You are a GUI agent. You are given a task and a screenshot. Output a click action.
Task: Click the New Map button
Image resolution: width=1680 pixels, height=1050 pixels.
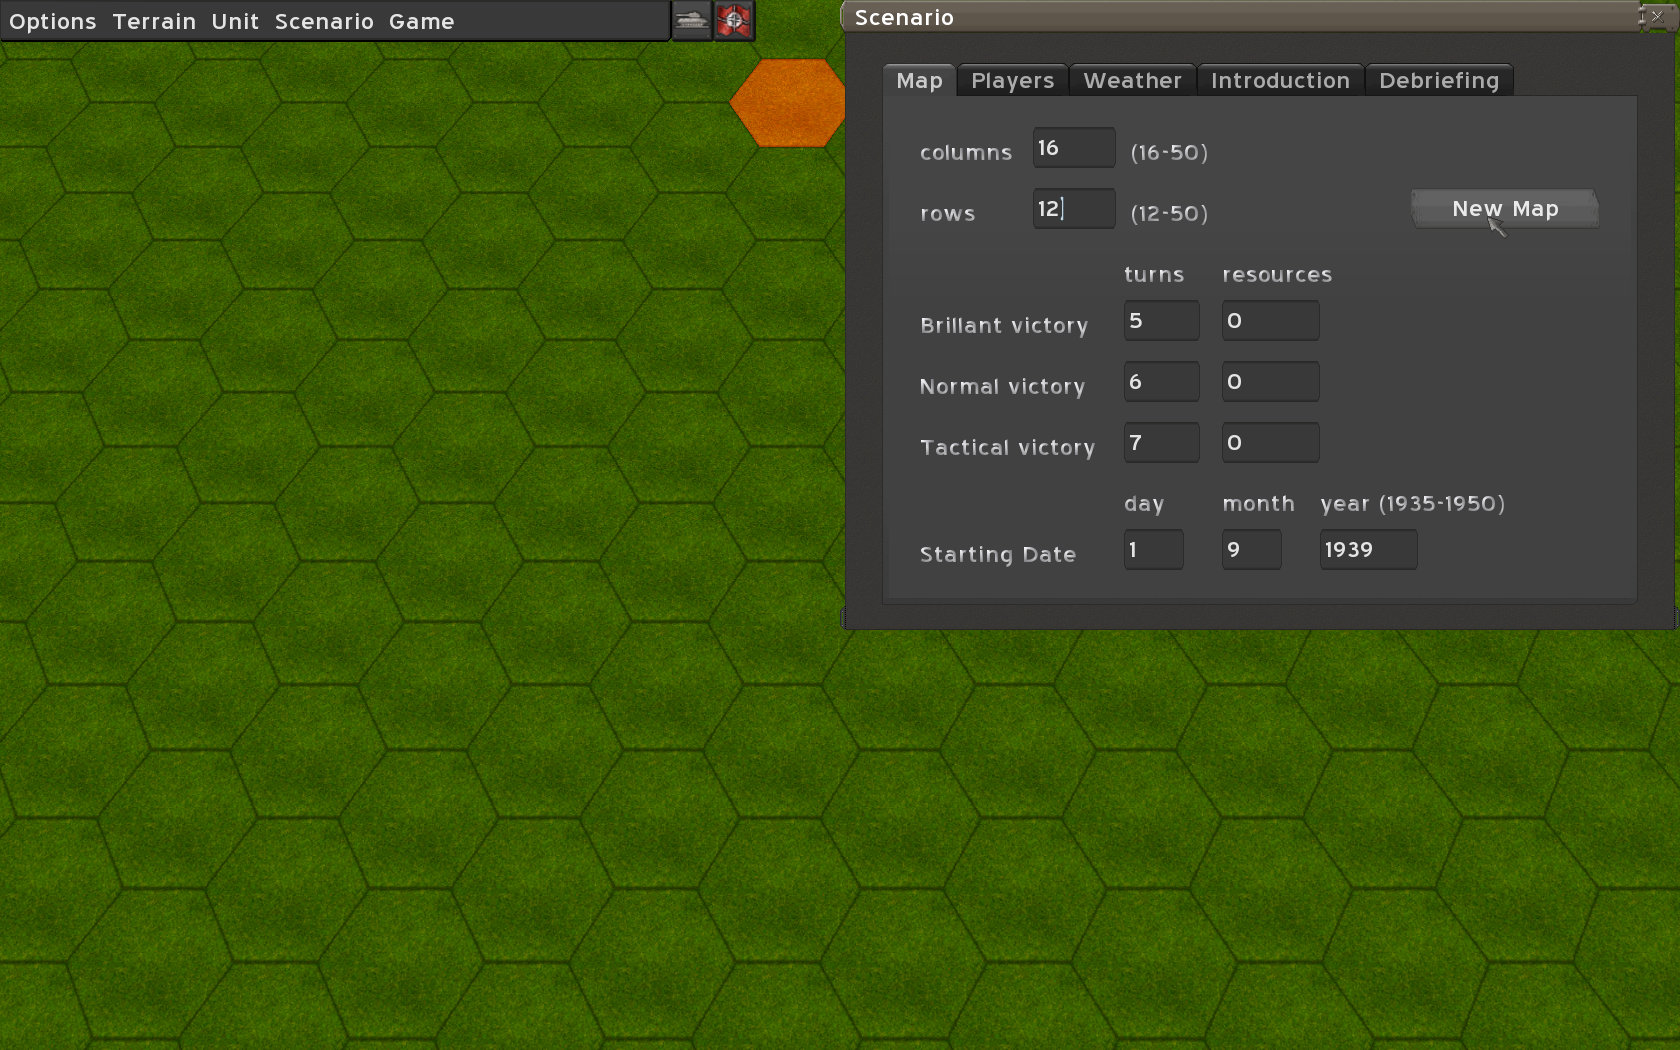[x=1505, y=208]
